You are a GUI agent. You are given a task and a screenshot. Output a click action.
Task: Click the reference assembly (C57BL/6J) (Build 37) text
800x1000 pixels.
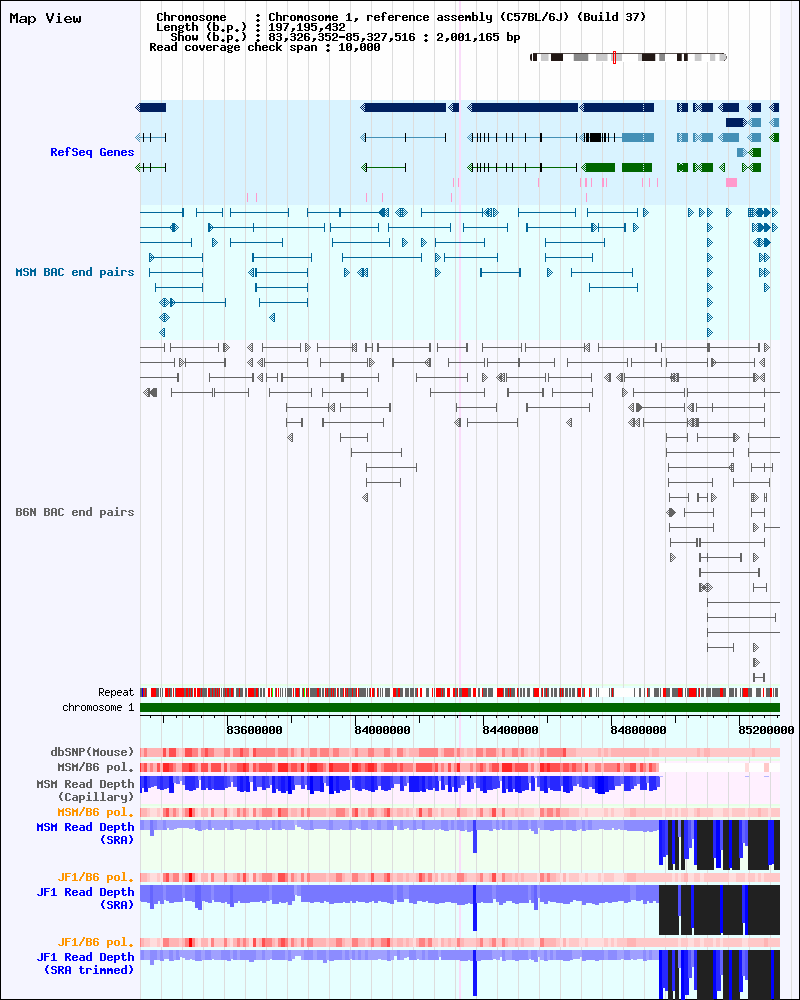tap(506, 17)
